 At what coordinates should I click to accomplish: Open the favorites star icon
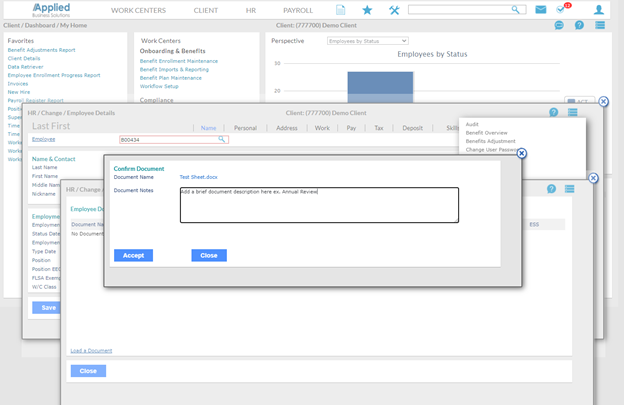[x=367, y=10]
